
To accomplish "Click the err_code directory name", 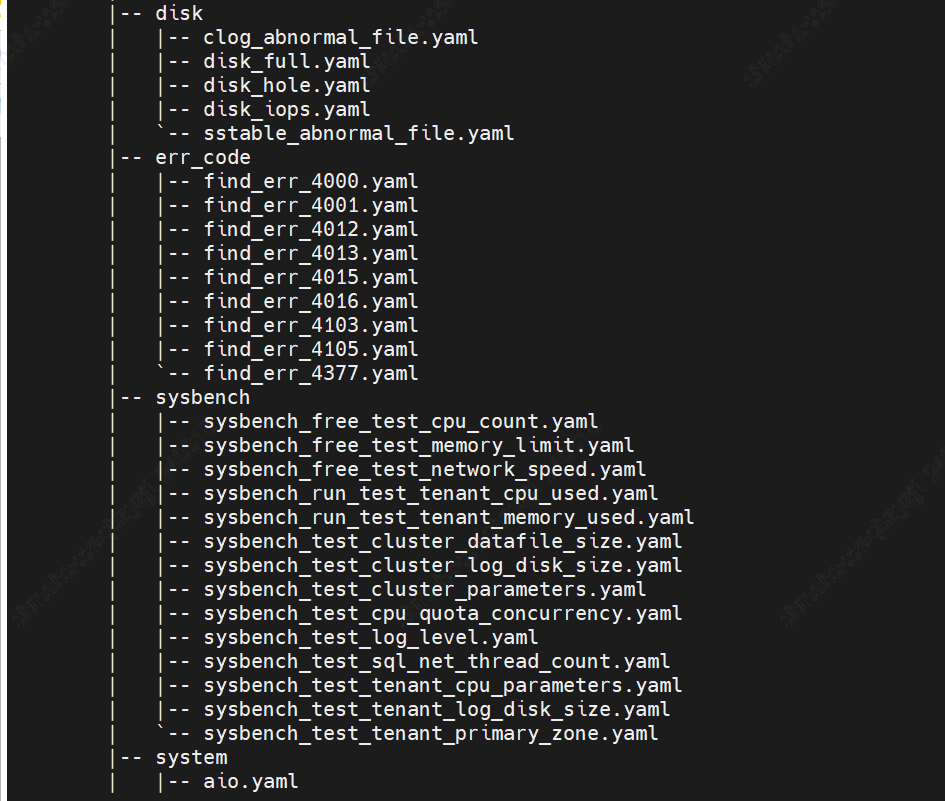I will click(x=203, y=157).
